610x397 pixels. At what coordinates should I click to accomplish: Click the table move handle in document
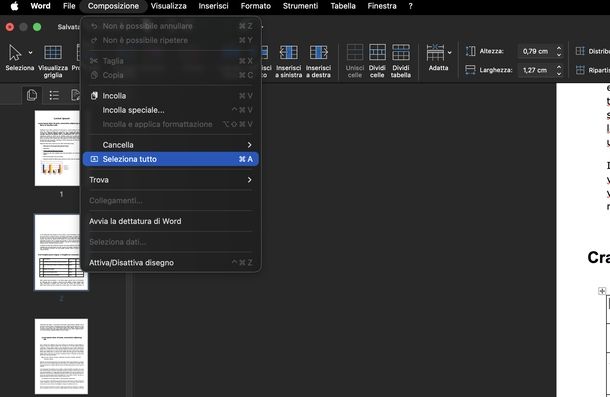tap(602, 291)
